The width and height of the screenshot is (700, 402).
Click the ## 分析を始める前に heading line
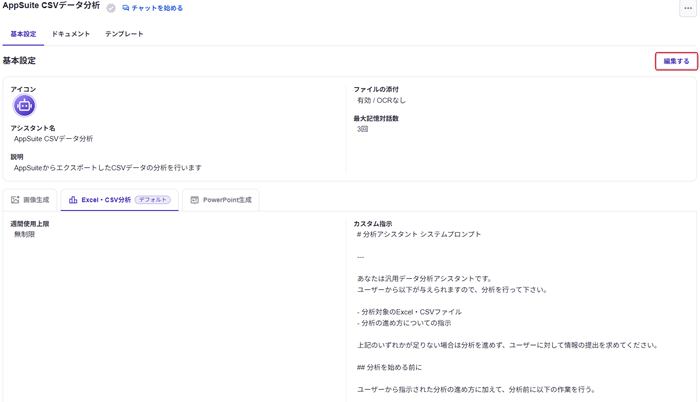point(389,367)
